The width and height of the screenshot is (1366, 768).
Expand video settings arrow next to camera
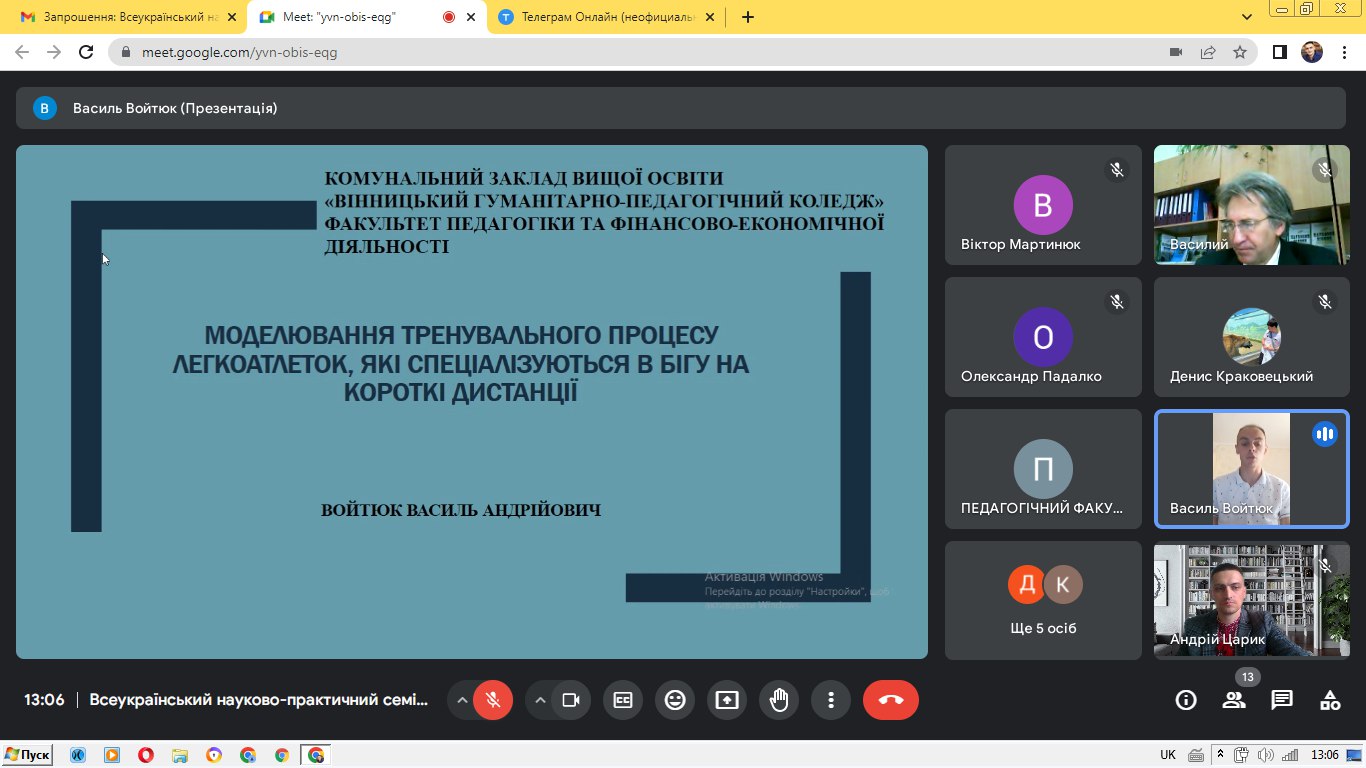[540, 700]
